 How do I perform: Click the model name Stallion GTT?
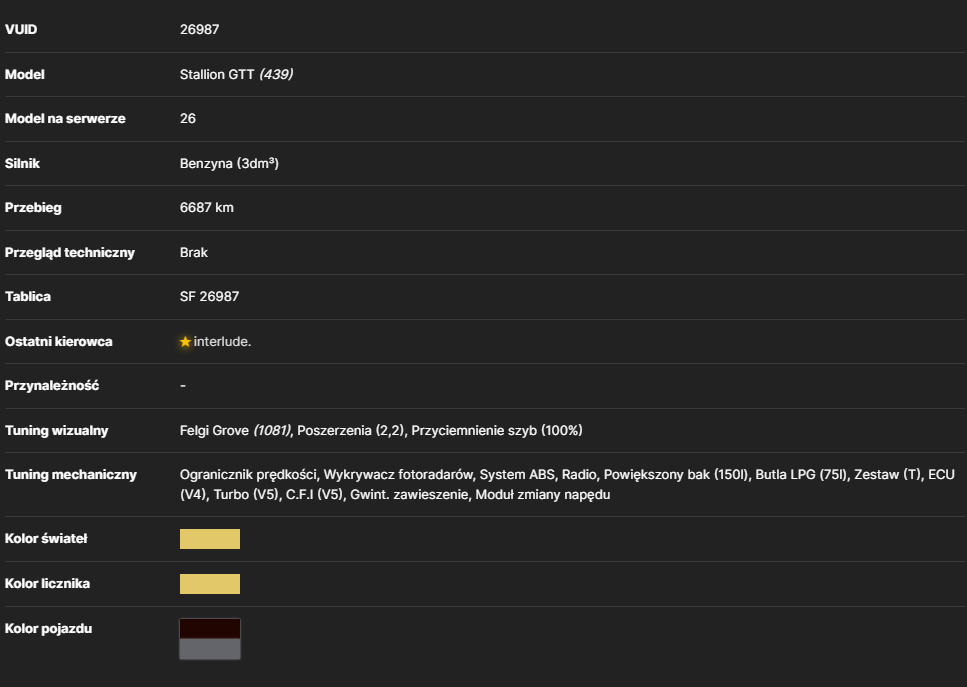[217, 75]
